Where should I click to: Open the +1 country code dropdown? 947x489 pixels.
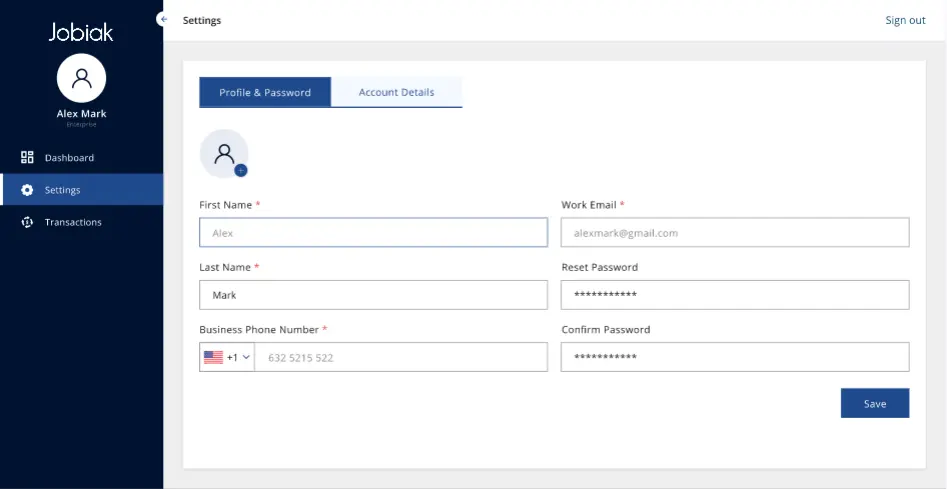tap(227, 357)
